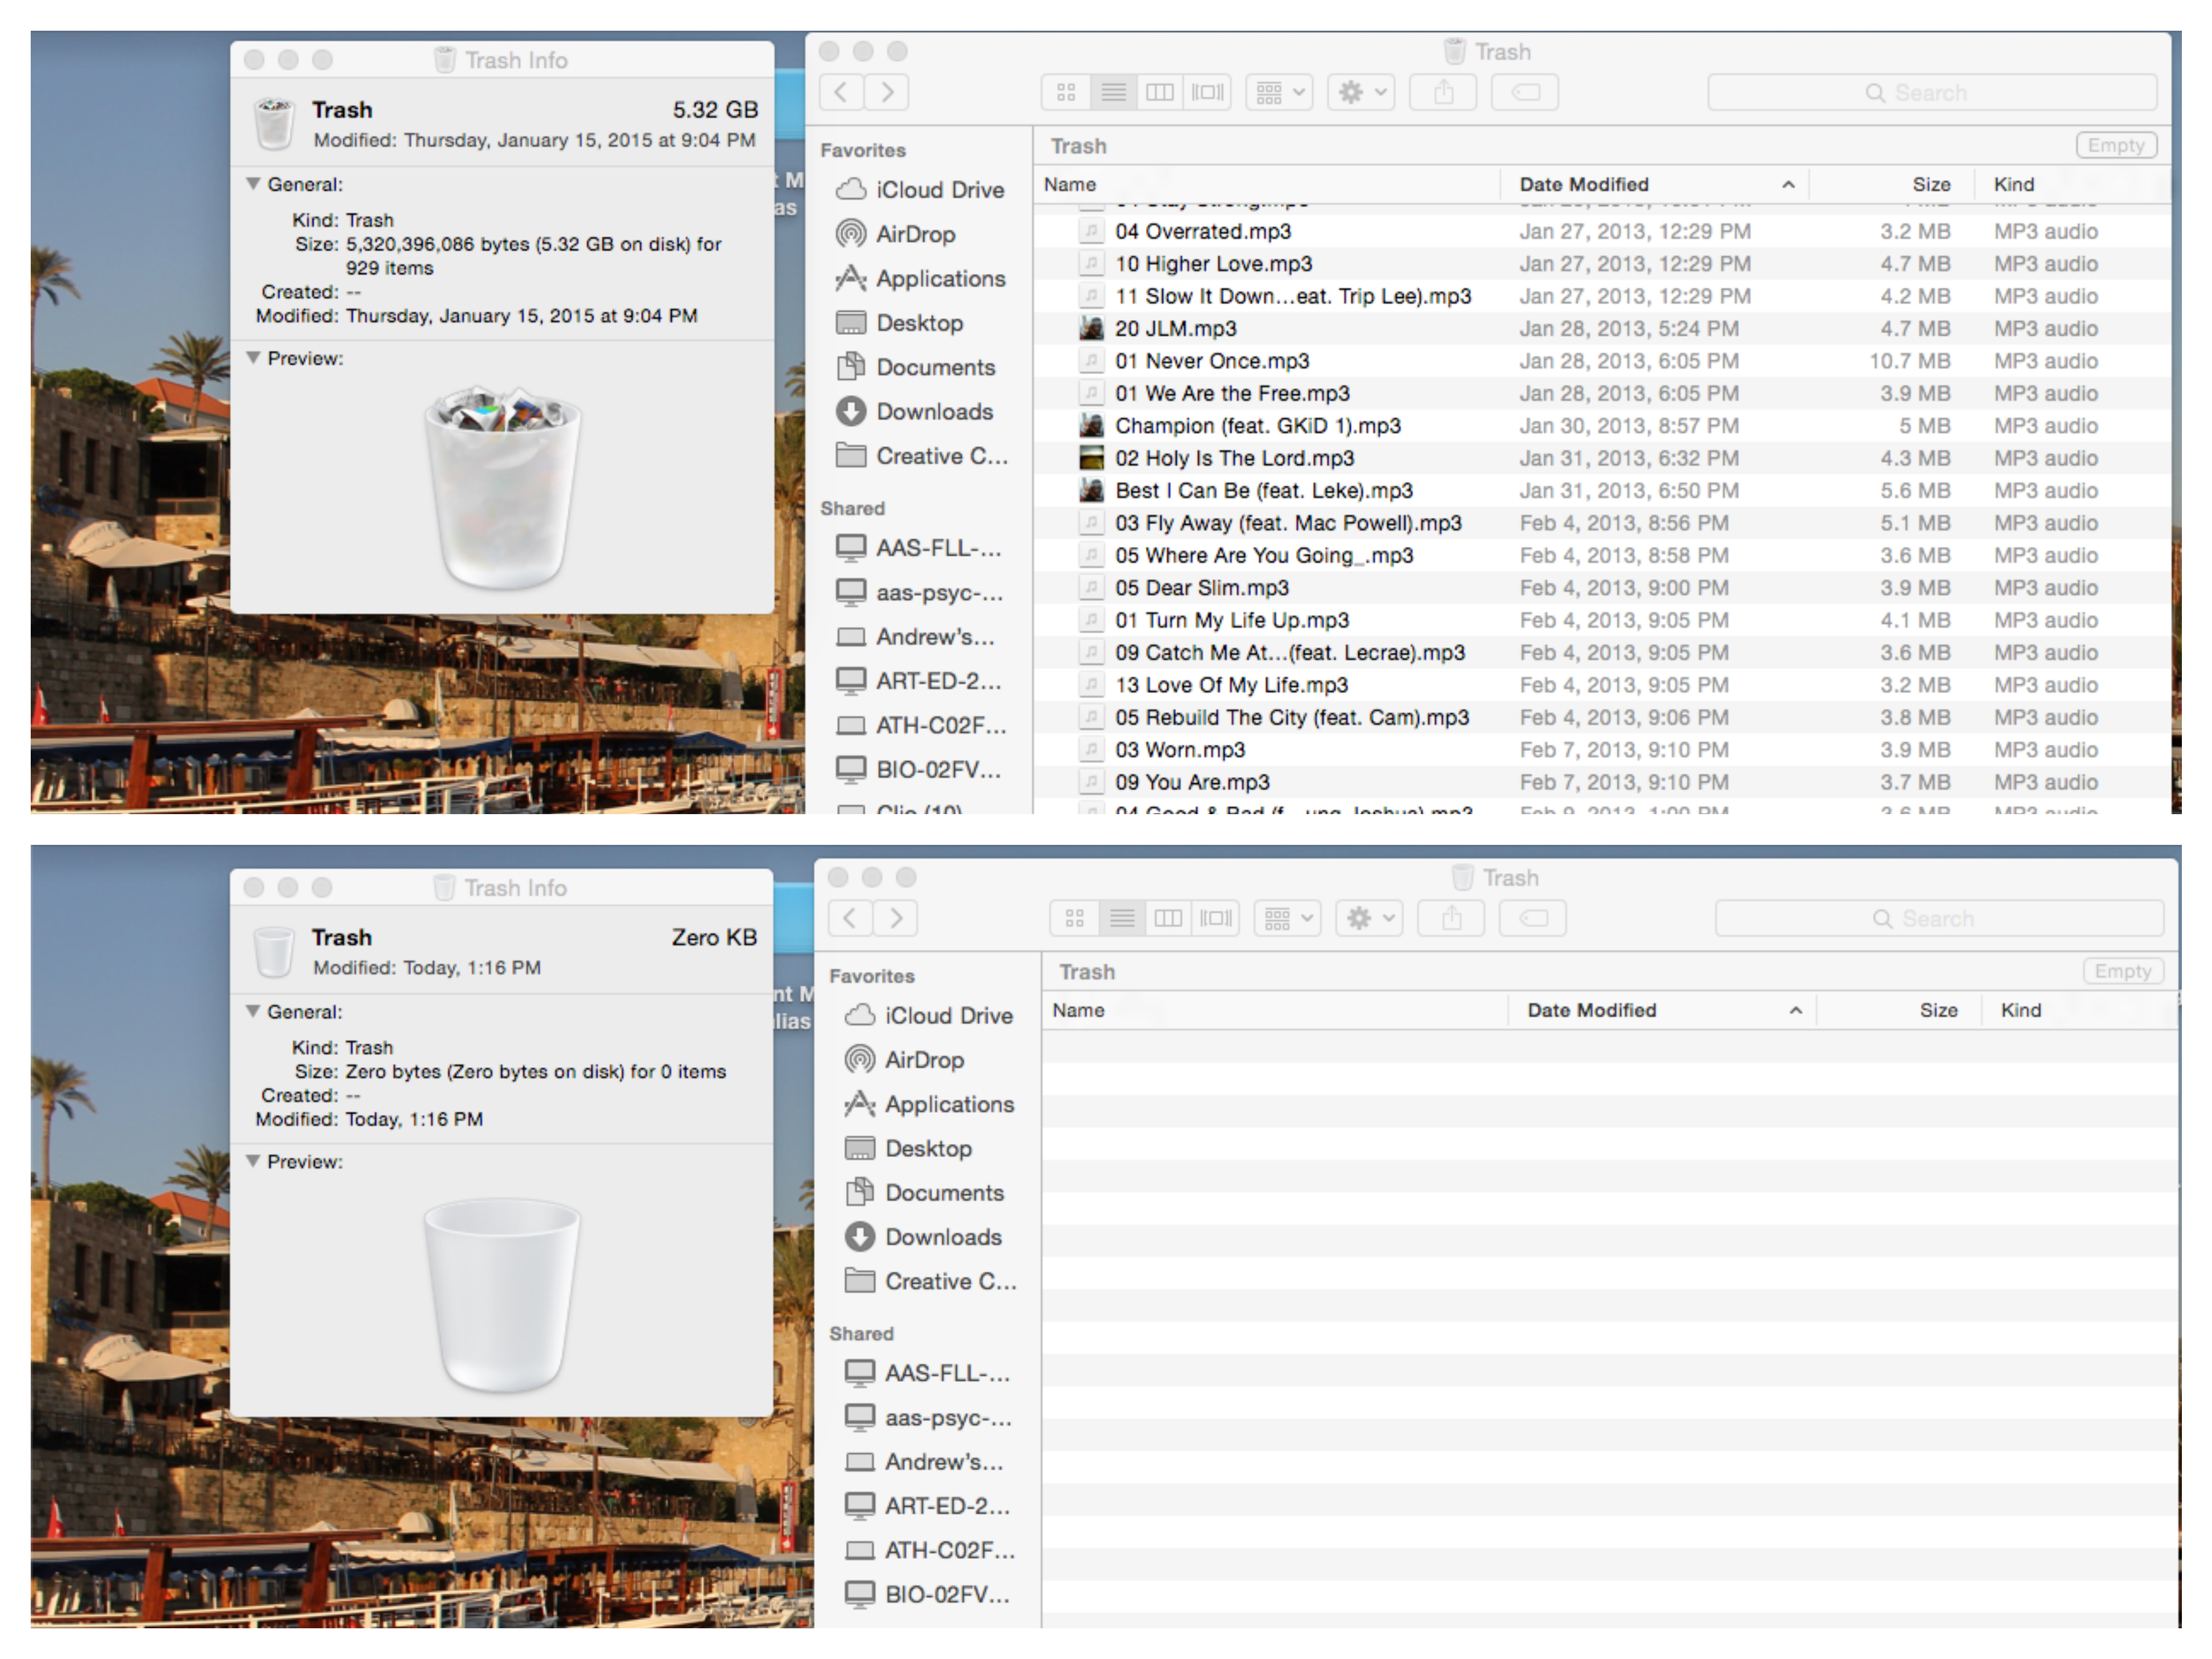Screen dimensions: 2212x1659
Task: Select file 01 Never Once.mp3
Action: tap(1602, 361)
